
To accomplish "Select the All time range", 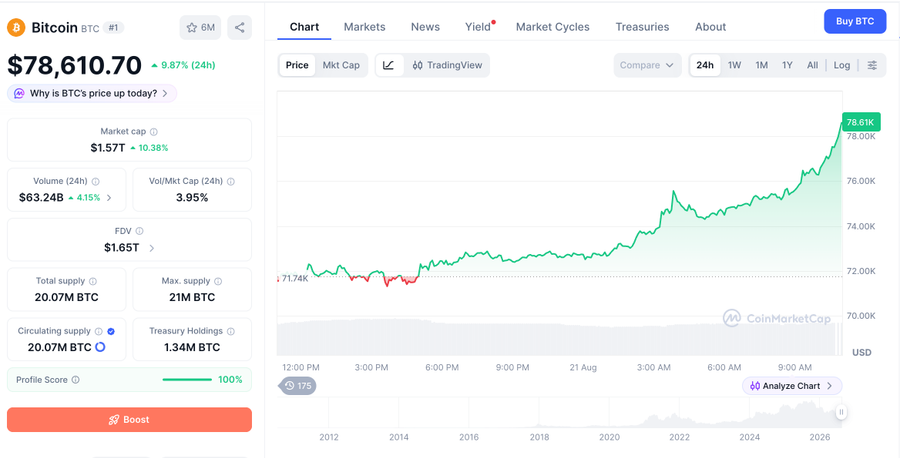I will 812,65.
